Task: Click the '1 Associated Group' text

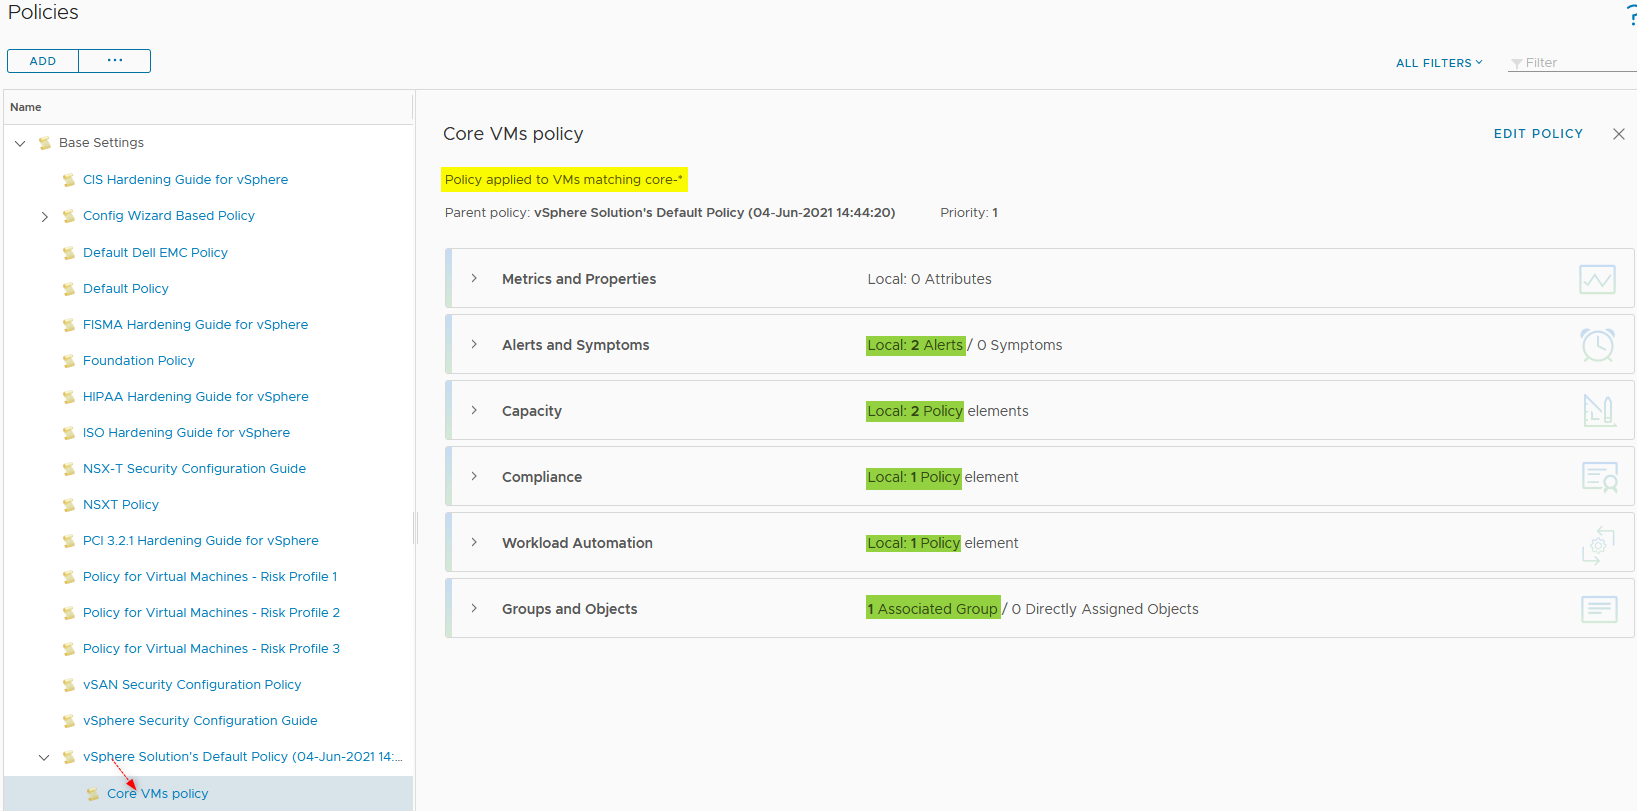Action: coord(933,608)
